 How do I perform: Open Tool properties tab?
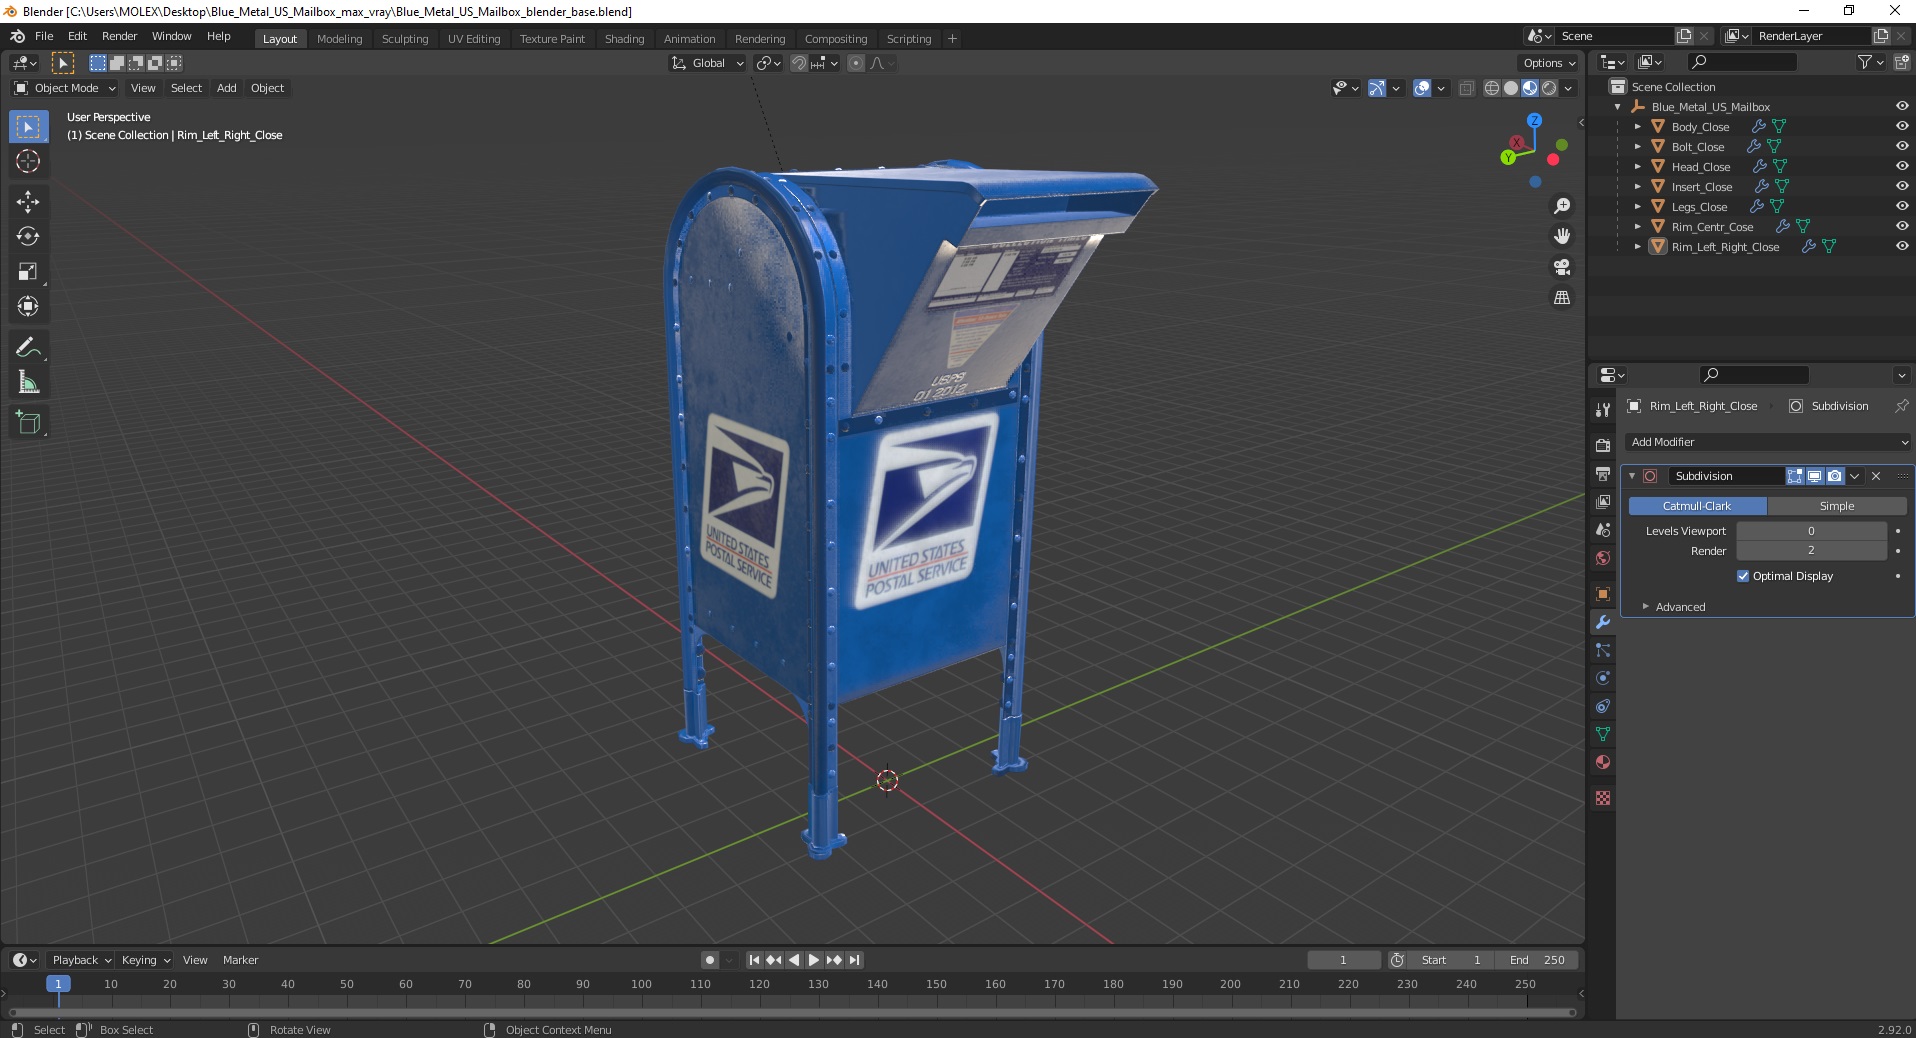[x=1603, y=409]
